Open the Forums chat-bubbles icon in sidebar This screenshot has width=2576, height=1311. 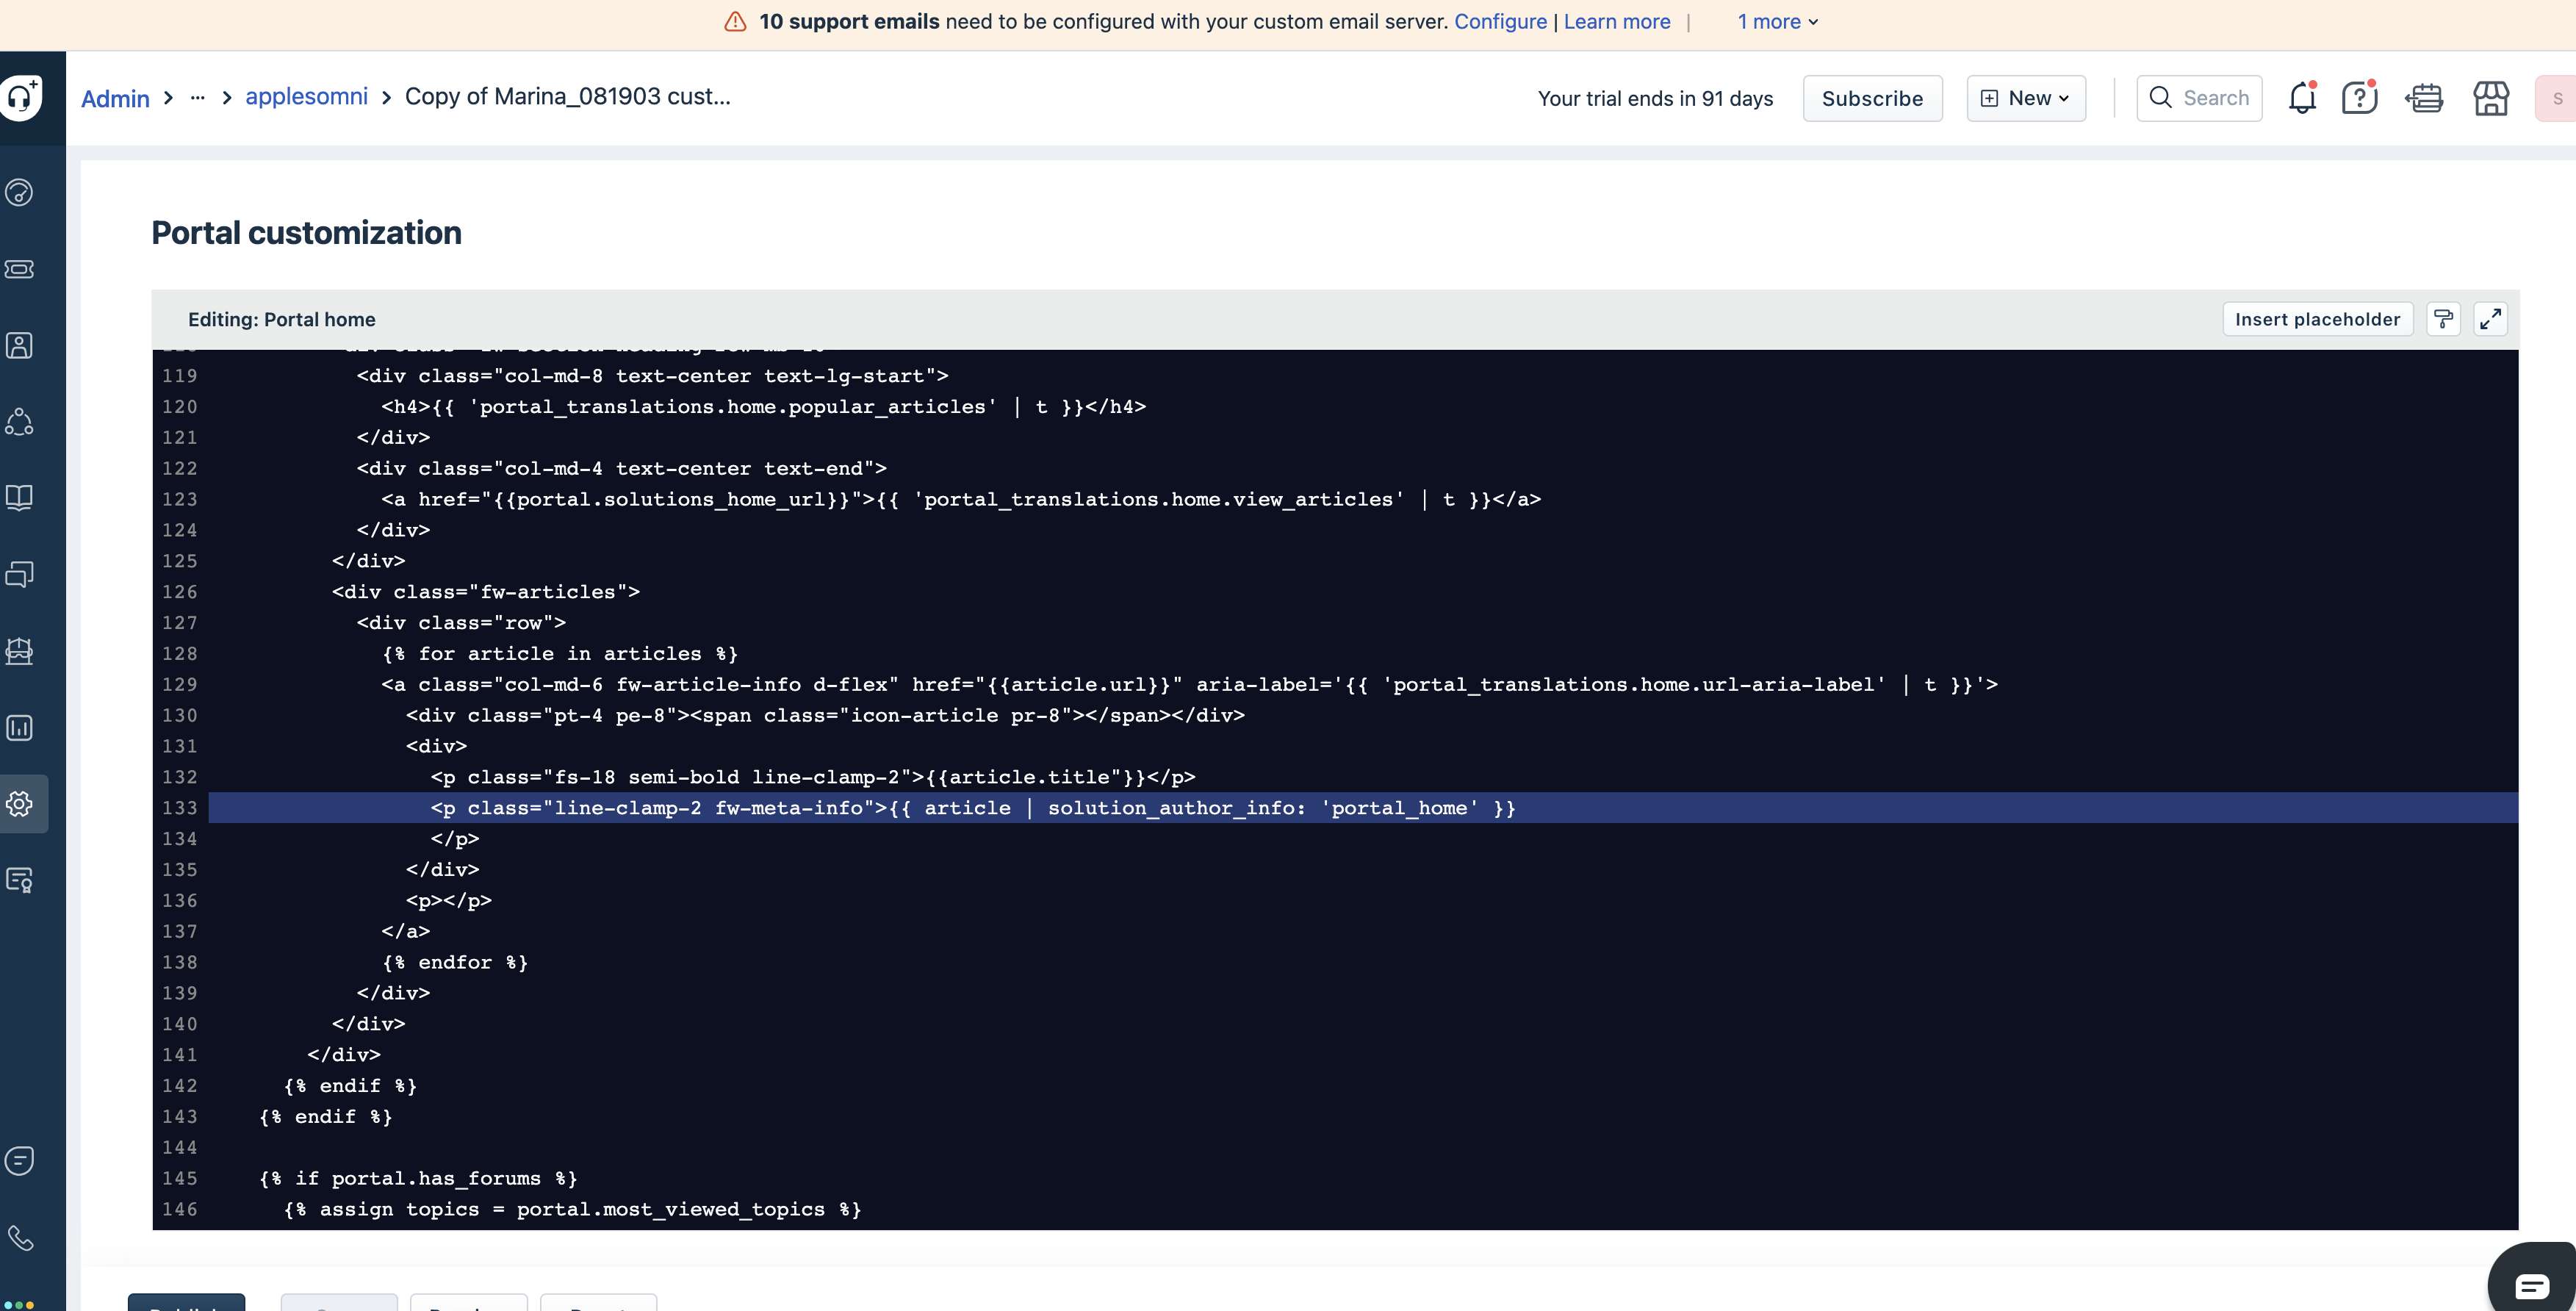pyautogui.click(x=20, y=574)
